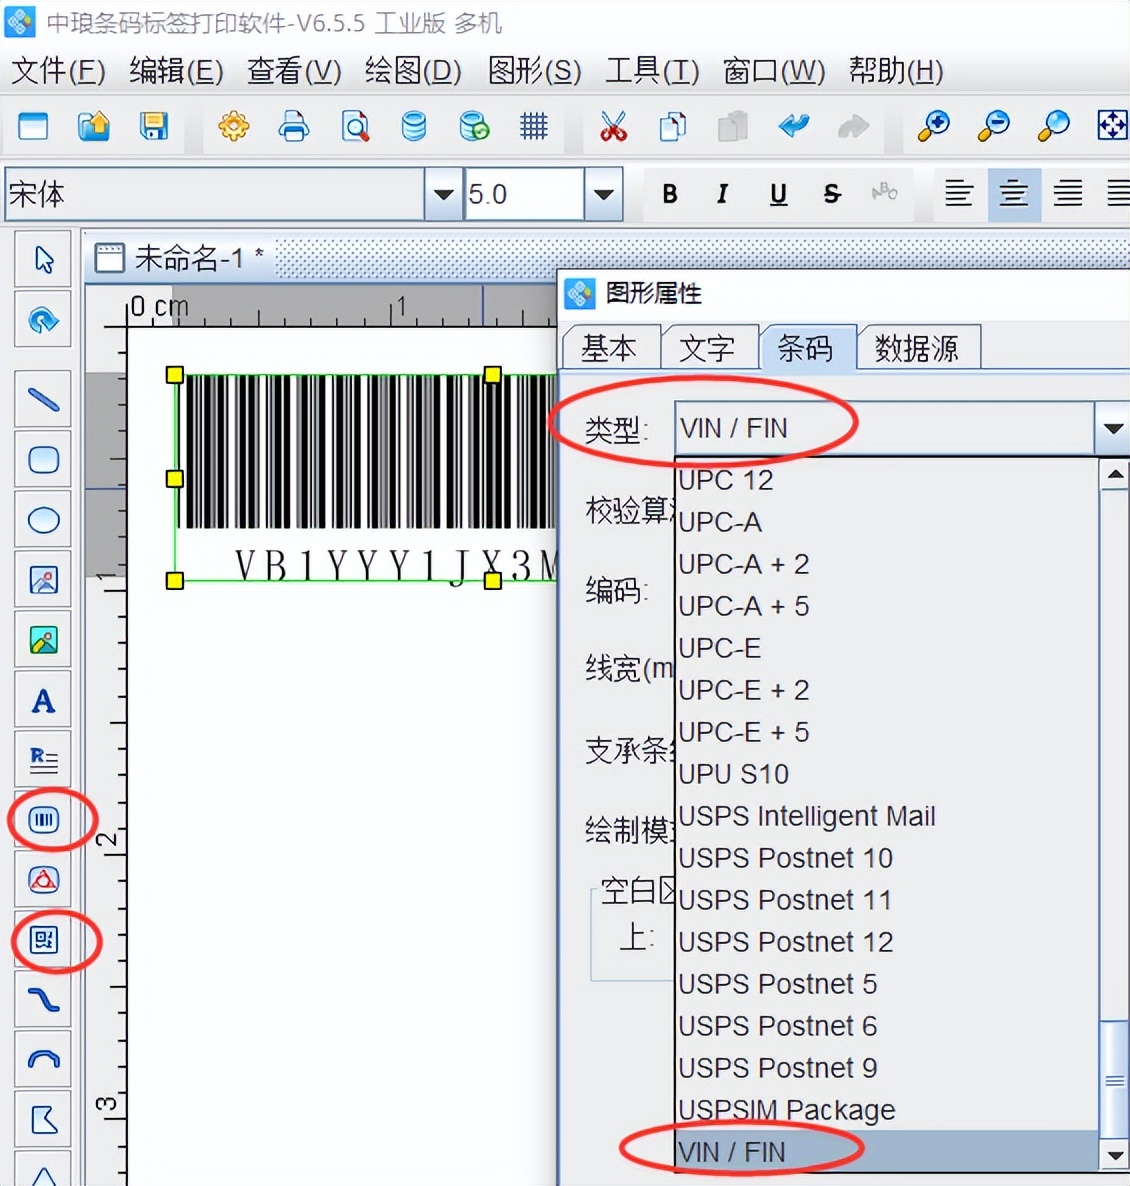Apply right text alignment
1130x1186 pixels.
(x=1068, y=194)
